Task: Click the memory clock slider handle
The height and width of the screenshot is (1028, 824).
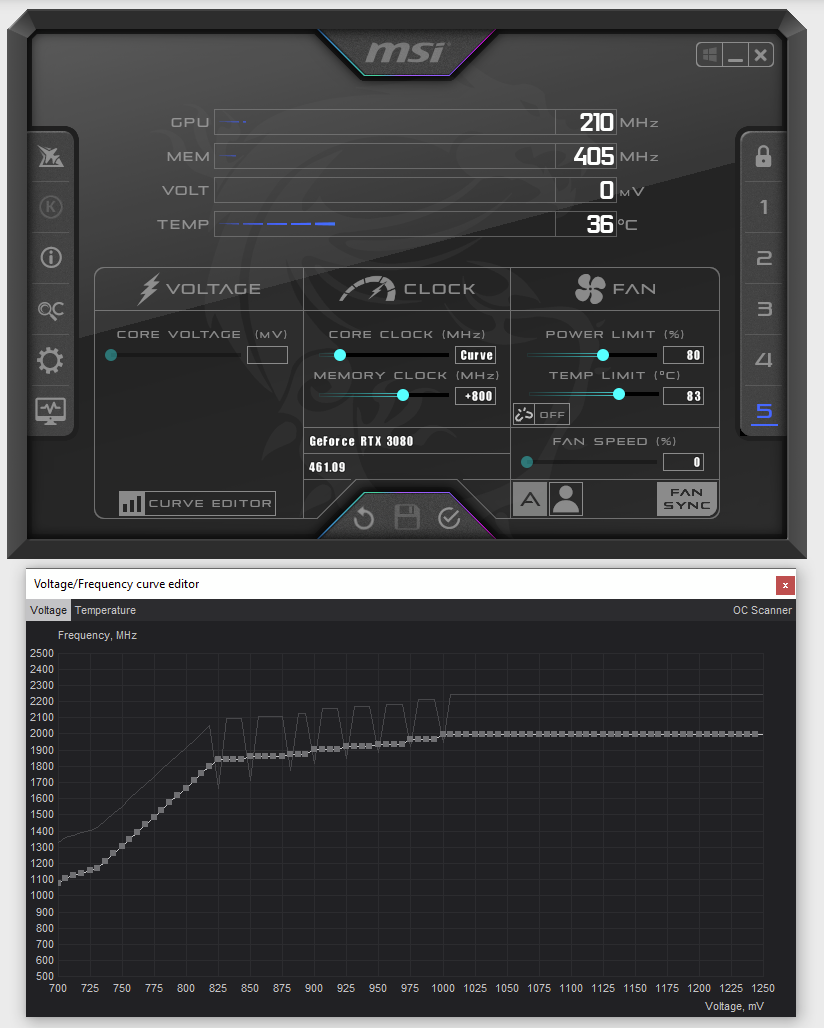Action: pyautogui.click(x=403, y=395)
